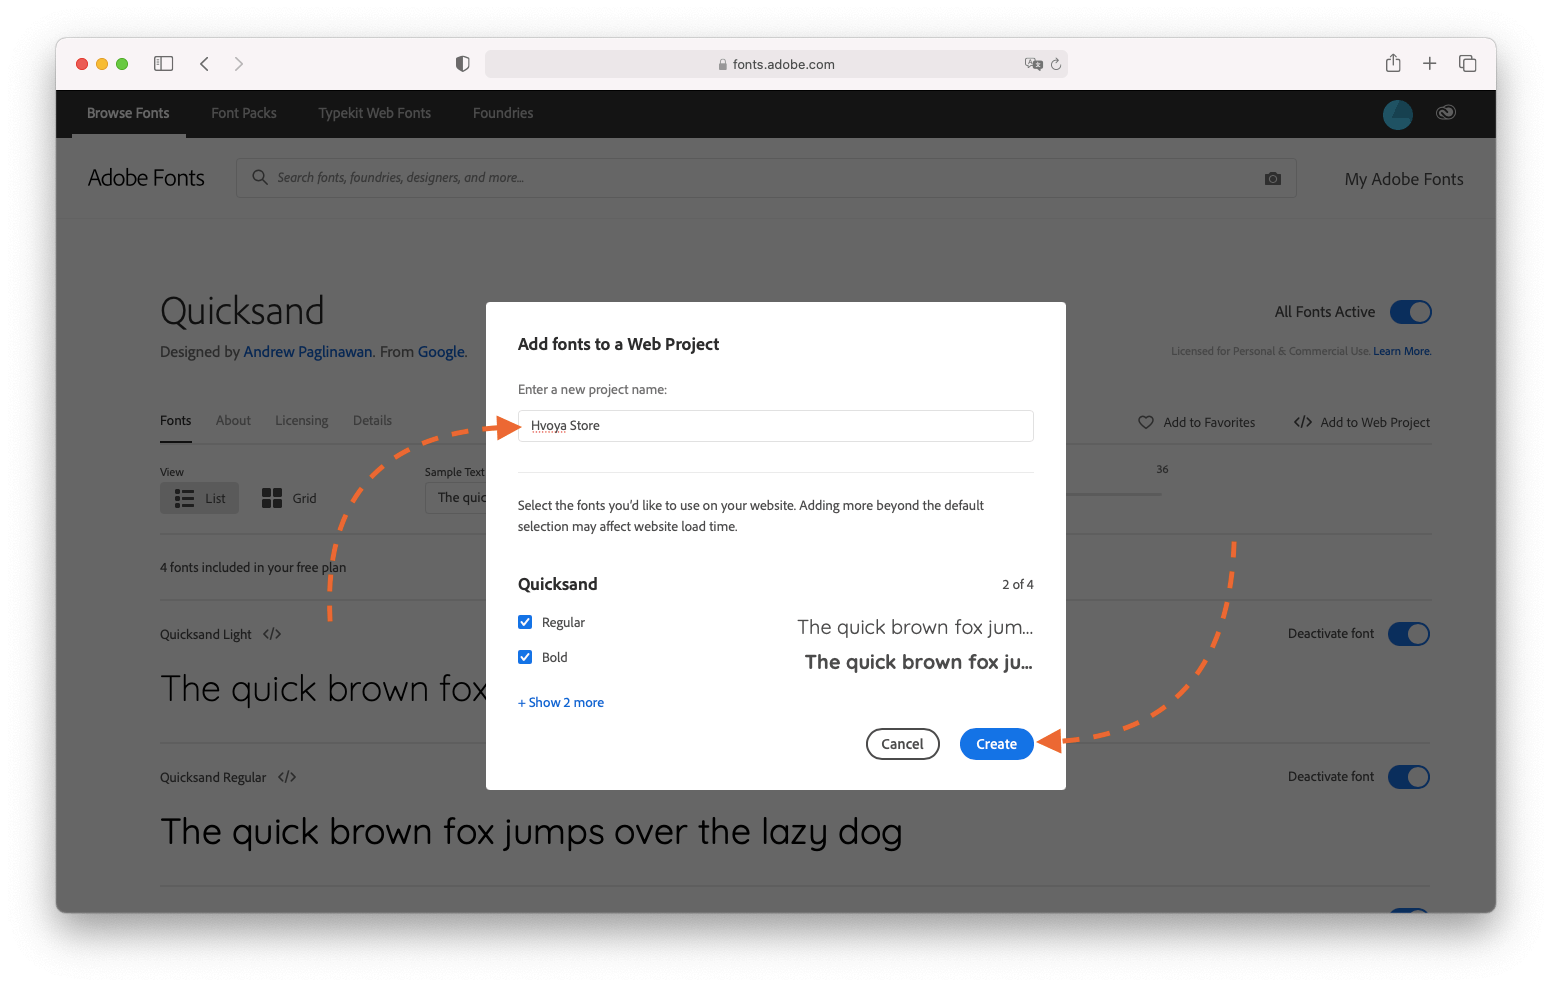Click "4 fonts included in your free plan"

253,568
